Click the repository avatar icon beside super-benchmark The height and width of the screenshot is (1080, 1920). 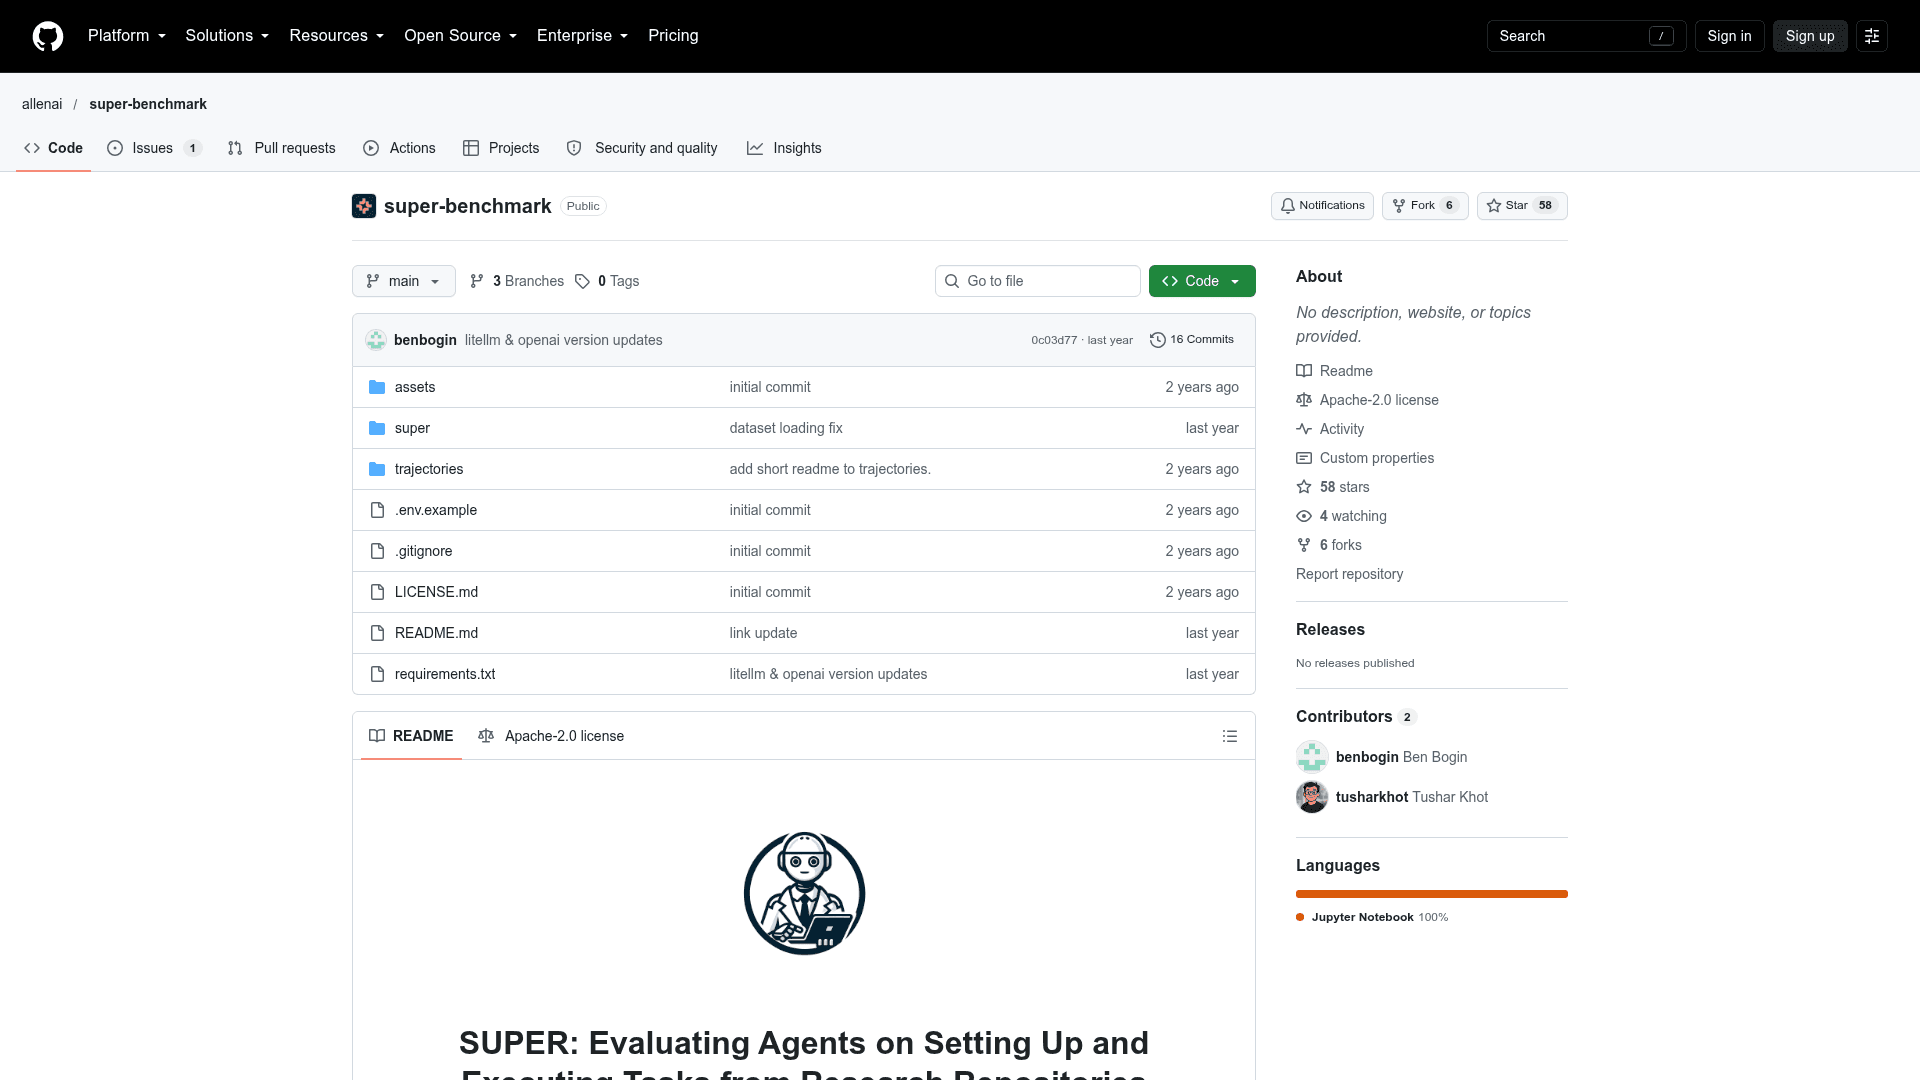364,206
